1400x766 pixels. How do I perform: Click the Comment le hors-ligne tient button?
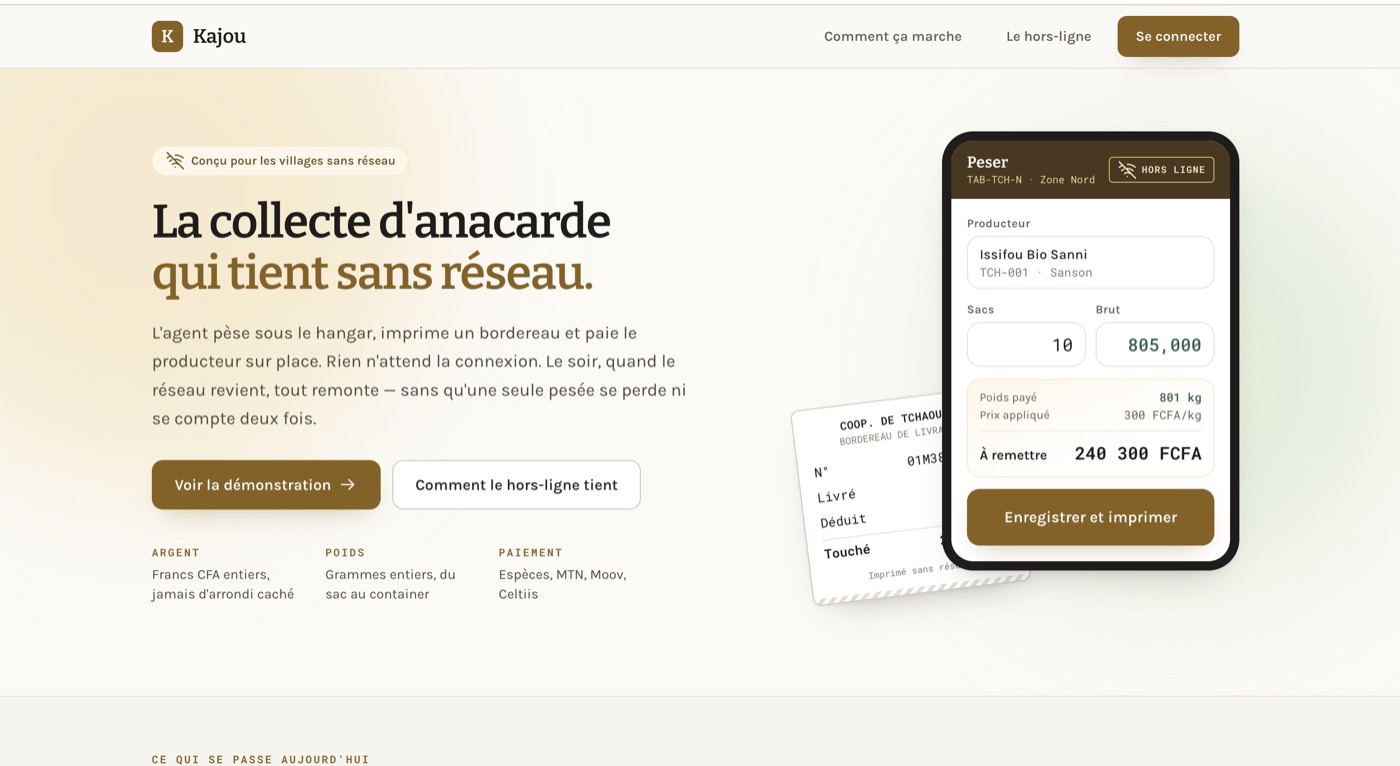(516, 485)
